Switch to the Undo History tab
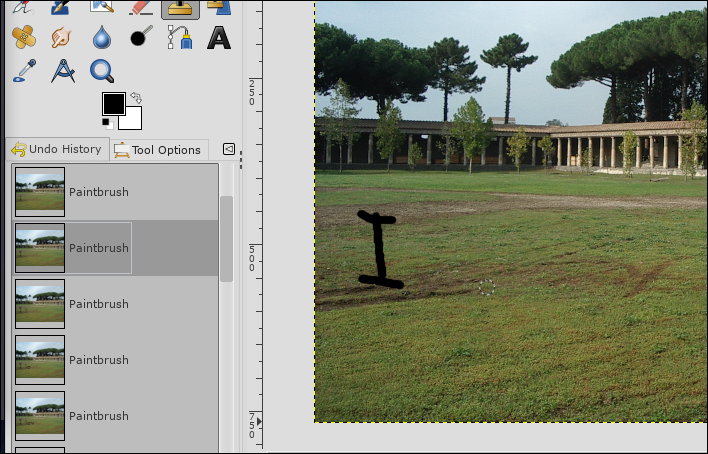 click(x=57, y=149)
